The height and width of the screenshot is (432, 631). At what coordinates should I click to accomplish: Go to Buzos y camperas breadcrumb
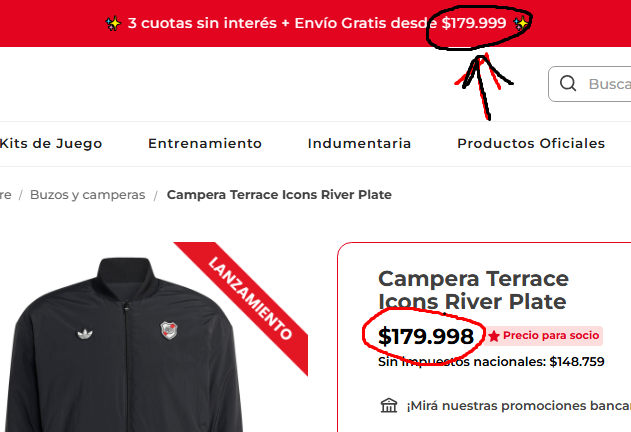pos(87,195)
